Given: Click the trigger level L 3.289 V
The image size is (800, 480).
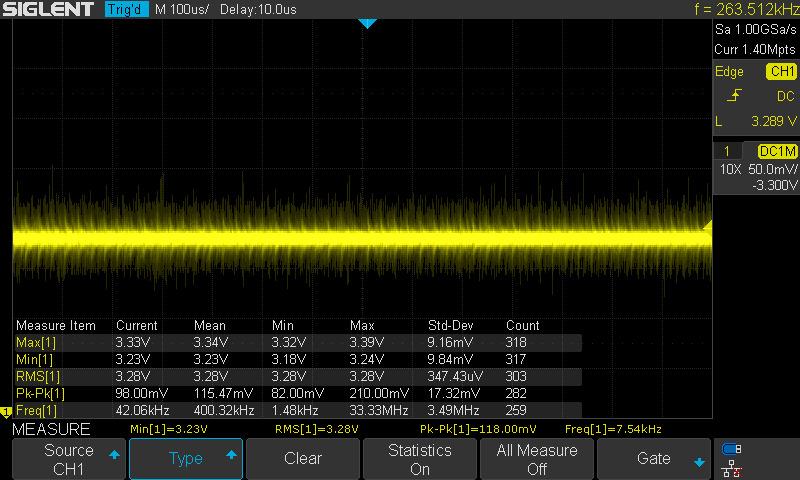Looking at the screenshot, I should click(757, 121).
